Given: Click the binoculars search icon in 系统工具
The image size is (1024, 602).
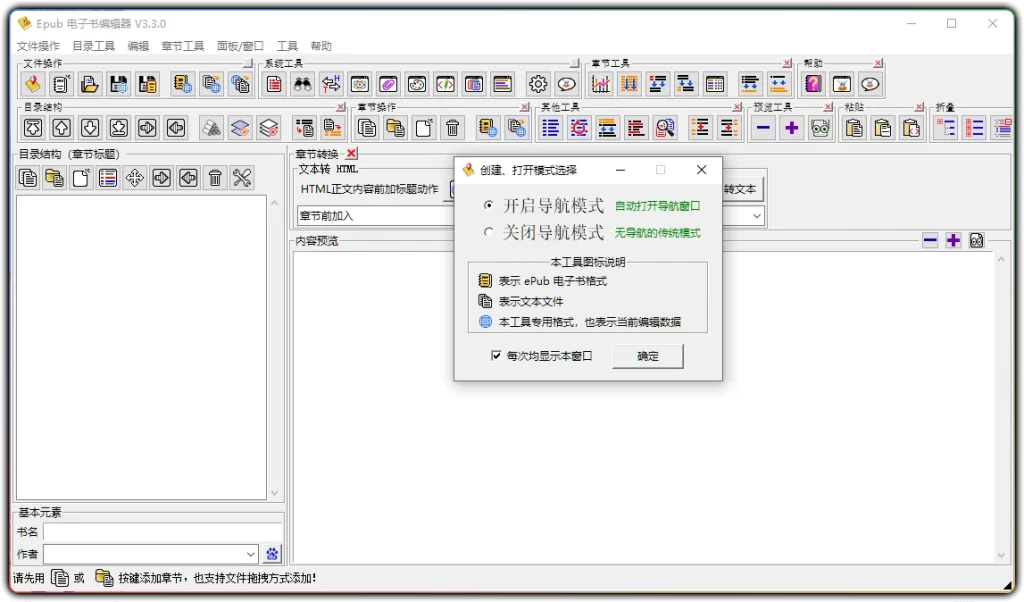Looking at the screenshot, I should click(x=302, y=84).
